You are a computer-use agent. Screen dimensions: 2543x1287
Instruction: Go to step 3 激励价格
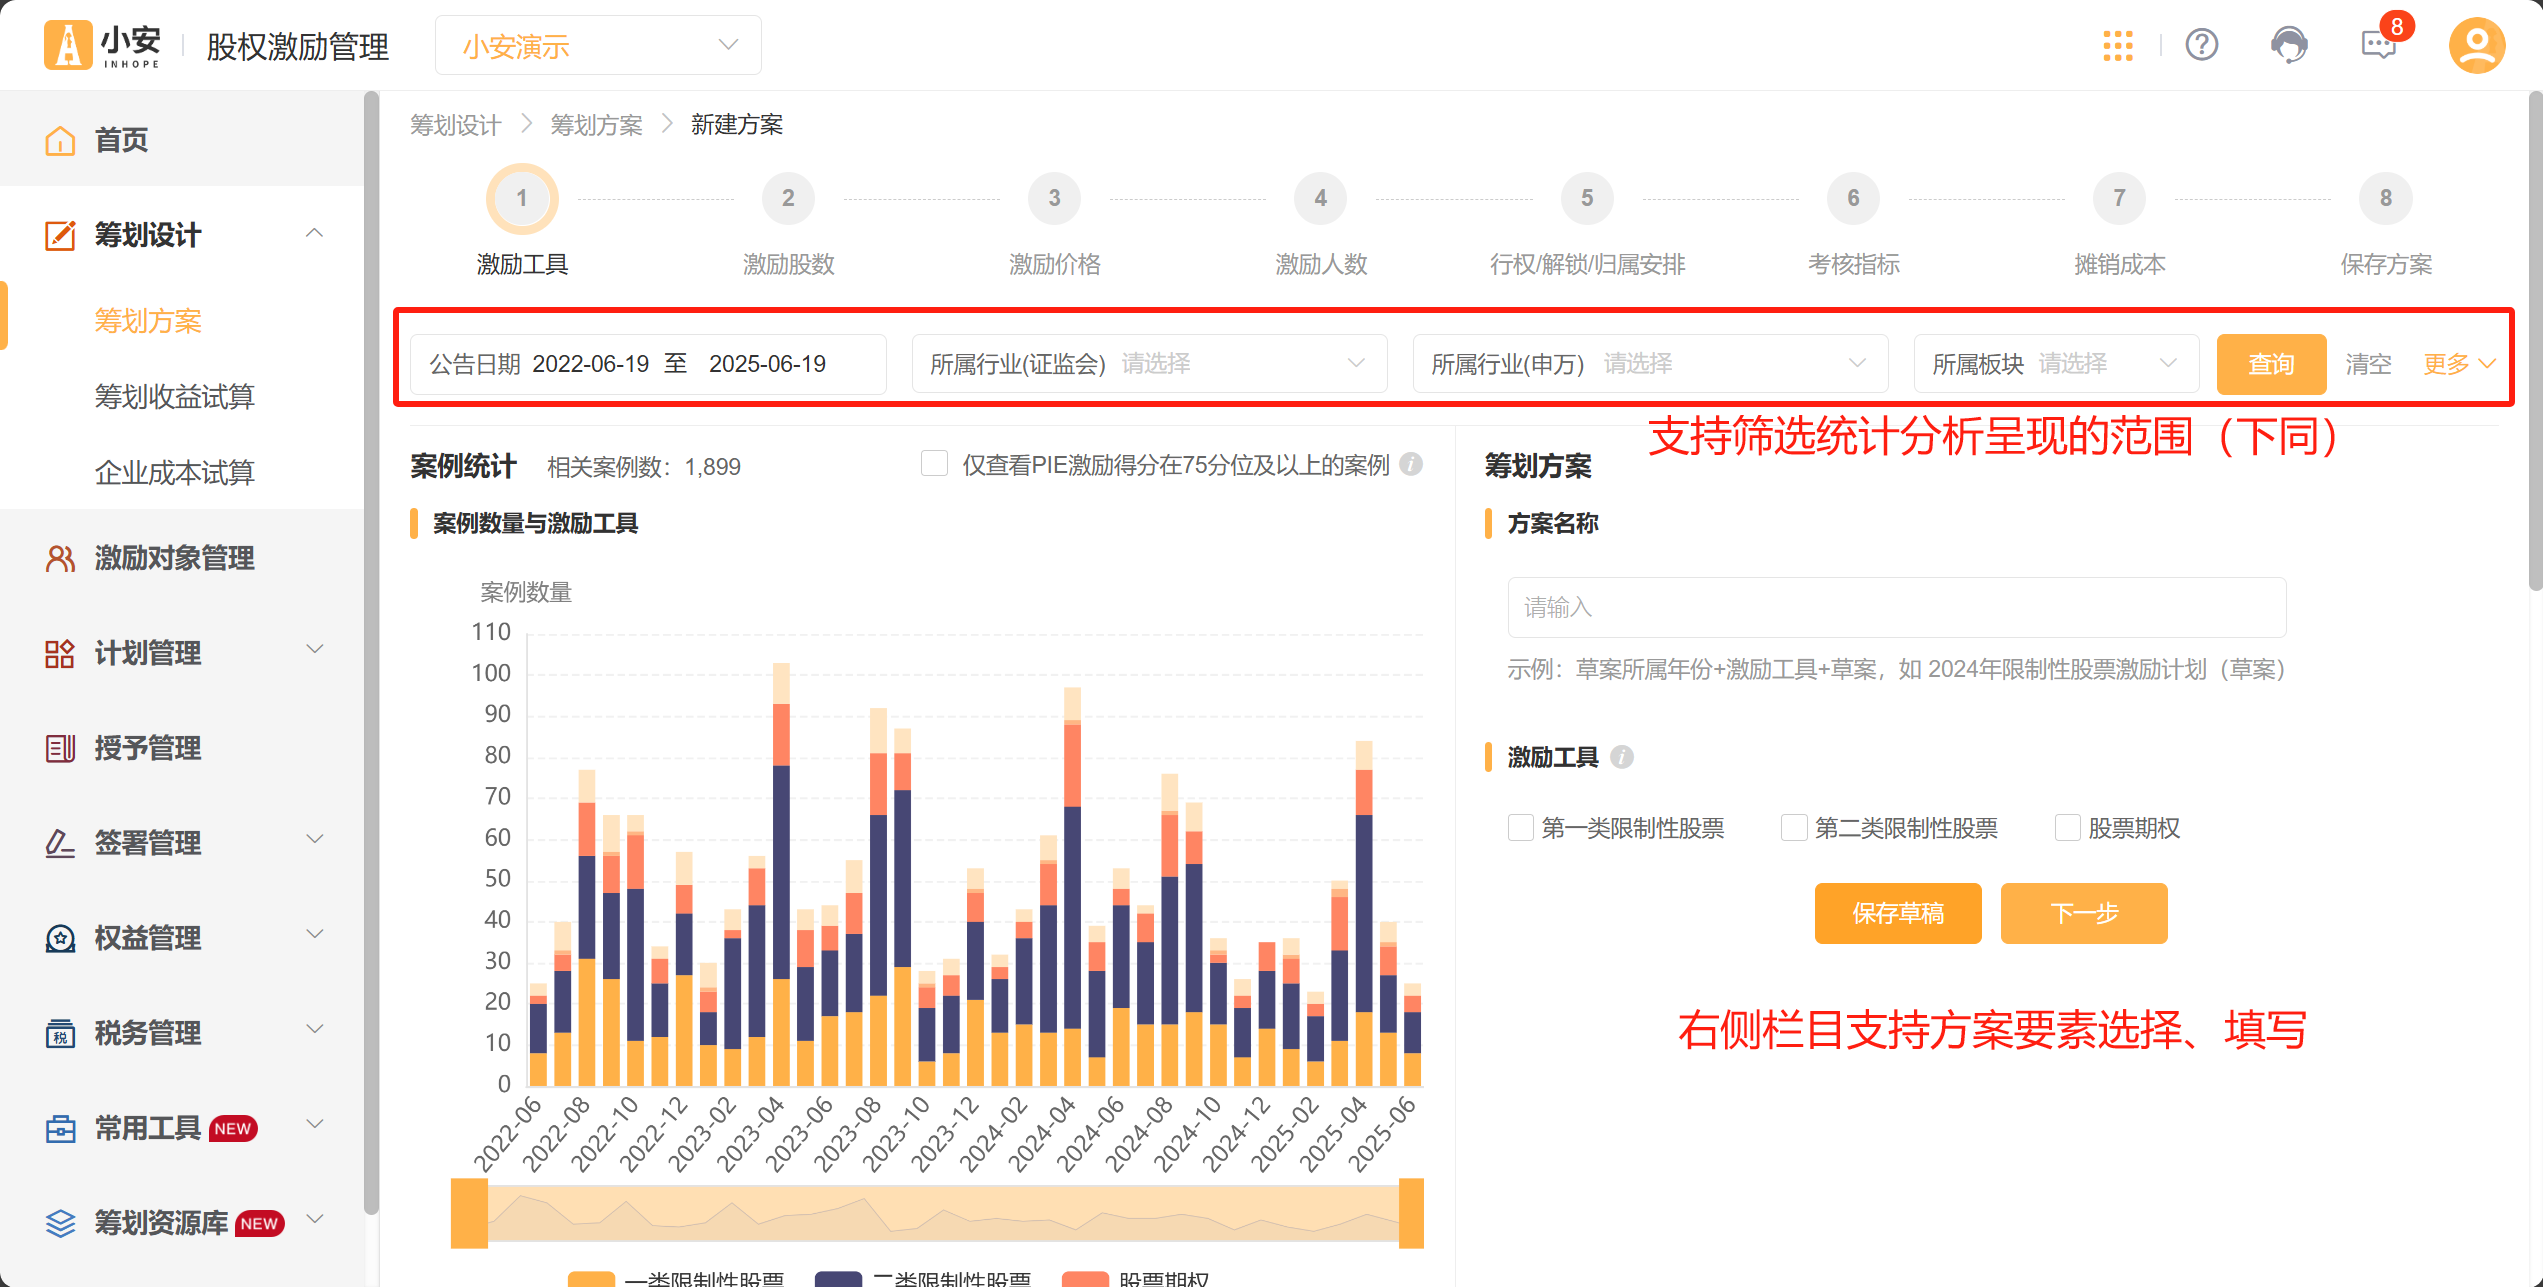(x=1054, y=198)
